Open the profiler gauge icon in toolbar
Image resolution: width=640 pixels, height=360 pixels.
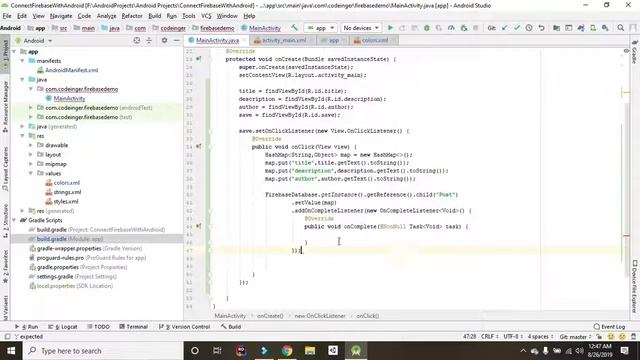tap(451, 28)
